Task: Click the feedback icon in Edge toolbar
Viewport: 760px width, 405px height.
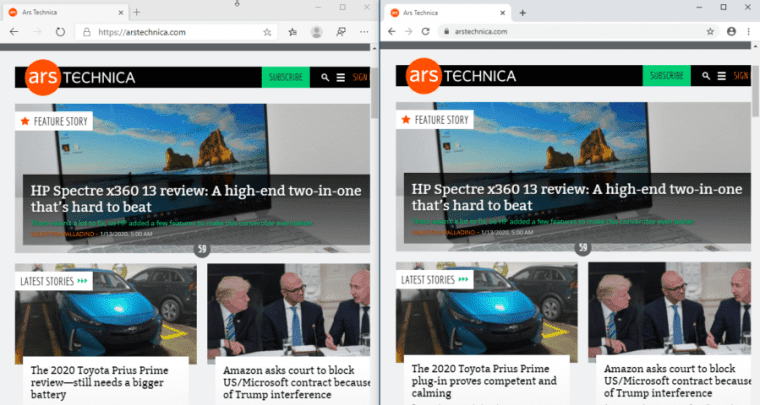Action: click(341, 32)
